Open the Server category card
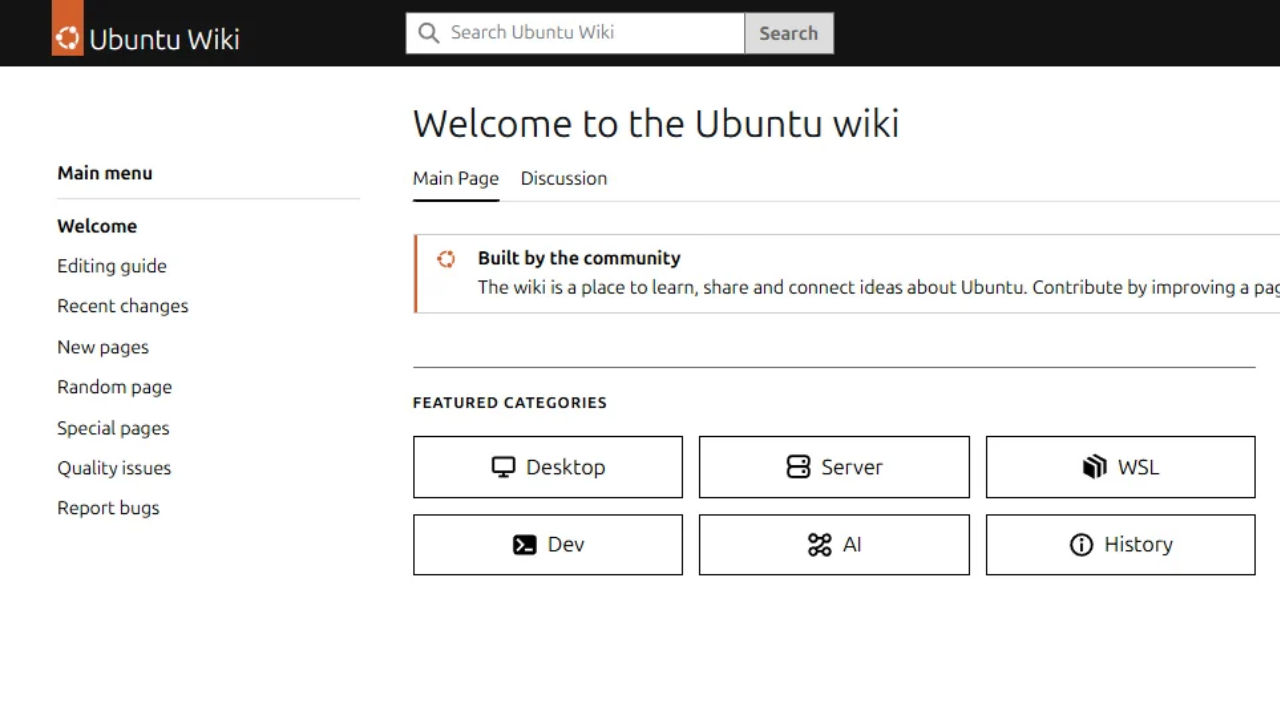Image resolution: width=1280 pixels, height=720 pixels. pos(834,467)
